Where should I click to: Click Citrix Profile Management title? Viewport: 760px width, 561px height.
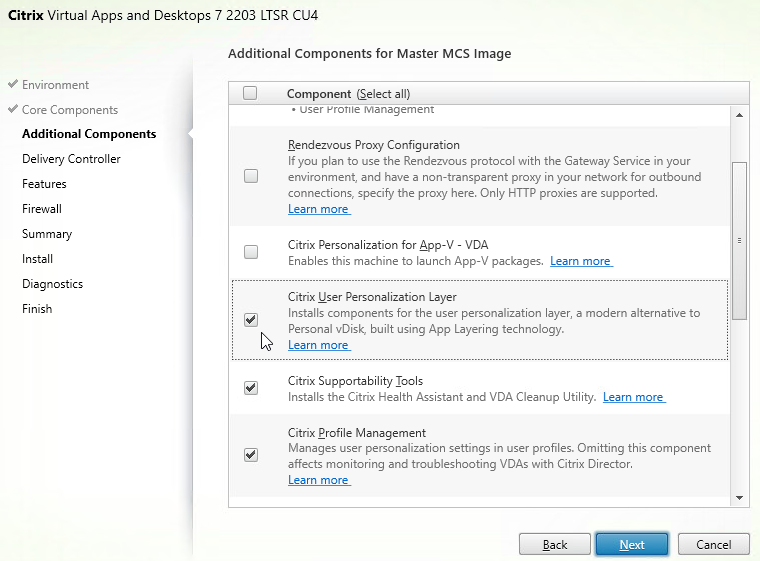click(x=357, y=433)
